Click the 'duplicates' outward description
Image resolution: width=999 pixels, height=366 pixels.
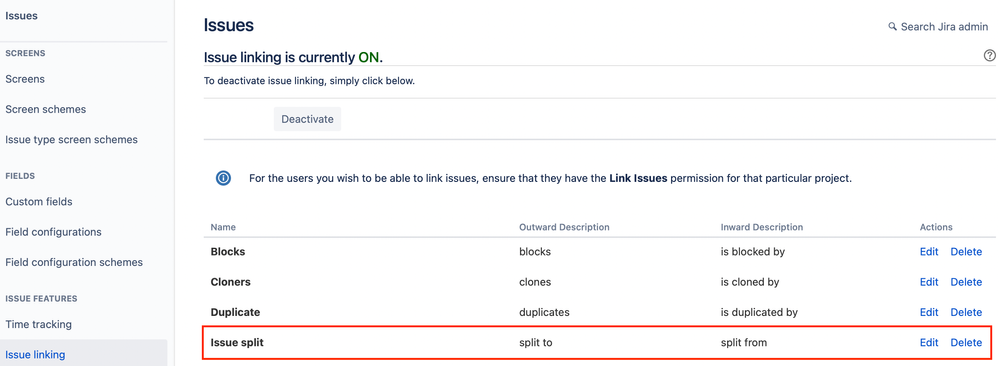pyautogui.click(x=544, y=312)
